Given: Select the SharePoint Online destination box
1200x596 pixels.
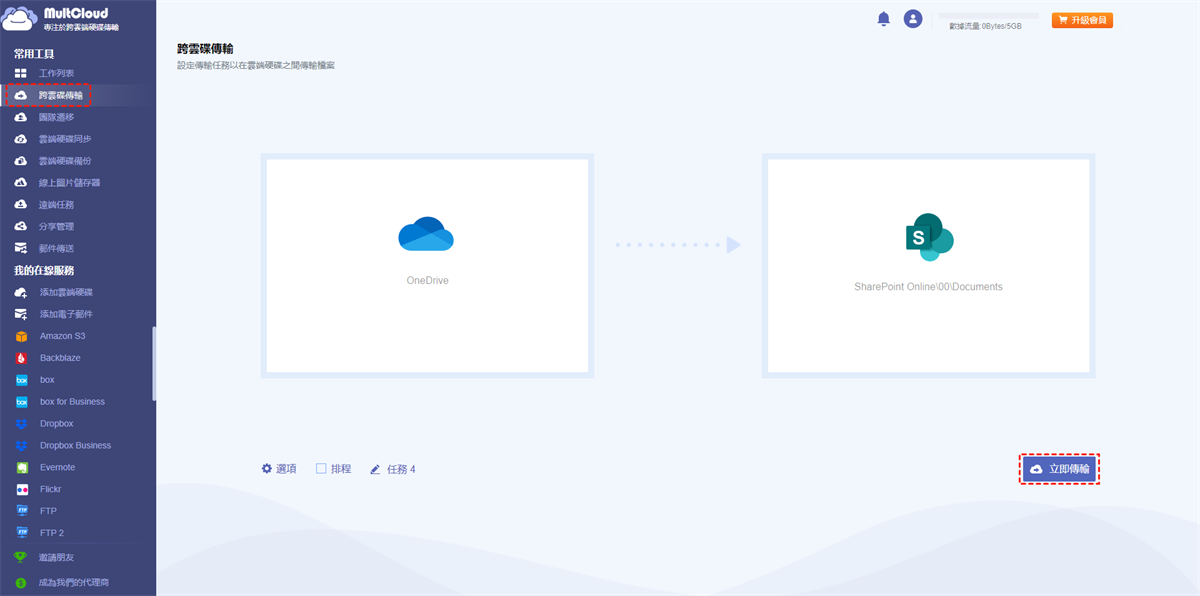Looking at the screenshot, I should pyautogui.click(x=928, y=265).
